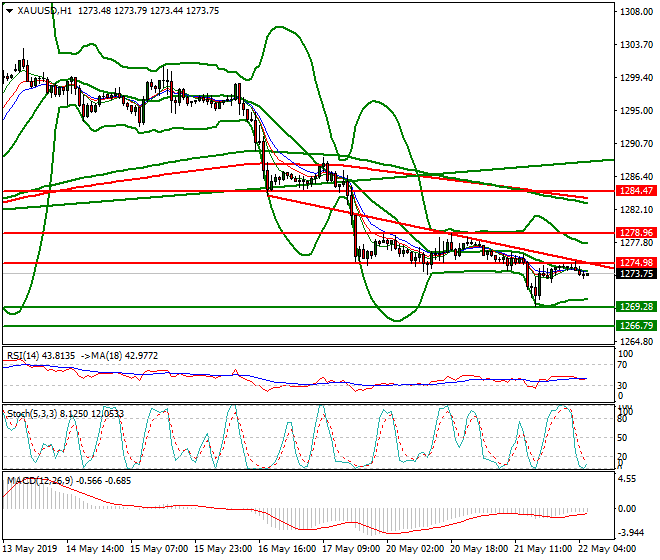The image size is (660, 560).
Task: Click the 1277.80 price scale value
Action: (x=636, y=243)
